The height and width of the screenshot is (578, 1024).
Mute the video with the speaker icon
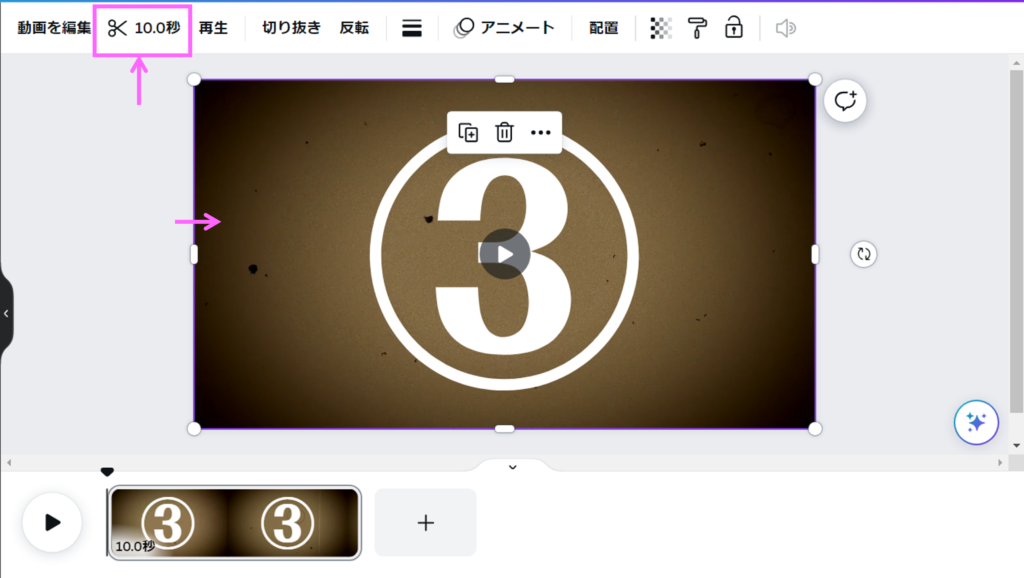point(786,28)
